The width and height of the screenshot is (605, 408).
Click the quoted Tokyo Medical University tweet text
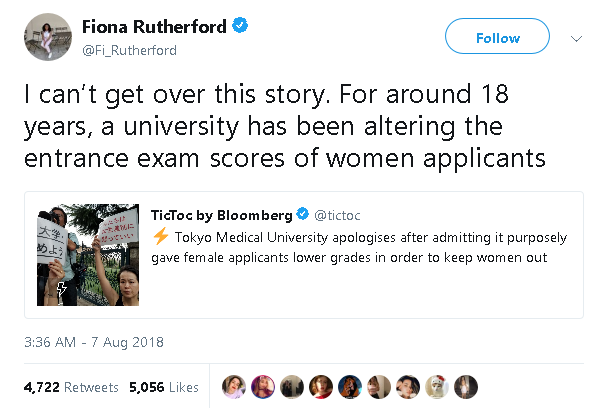coord(358,246)
